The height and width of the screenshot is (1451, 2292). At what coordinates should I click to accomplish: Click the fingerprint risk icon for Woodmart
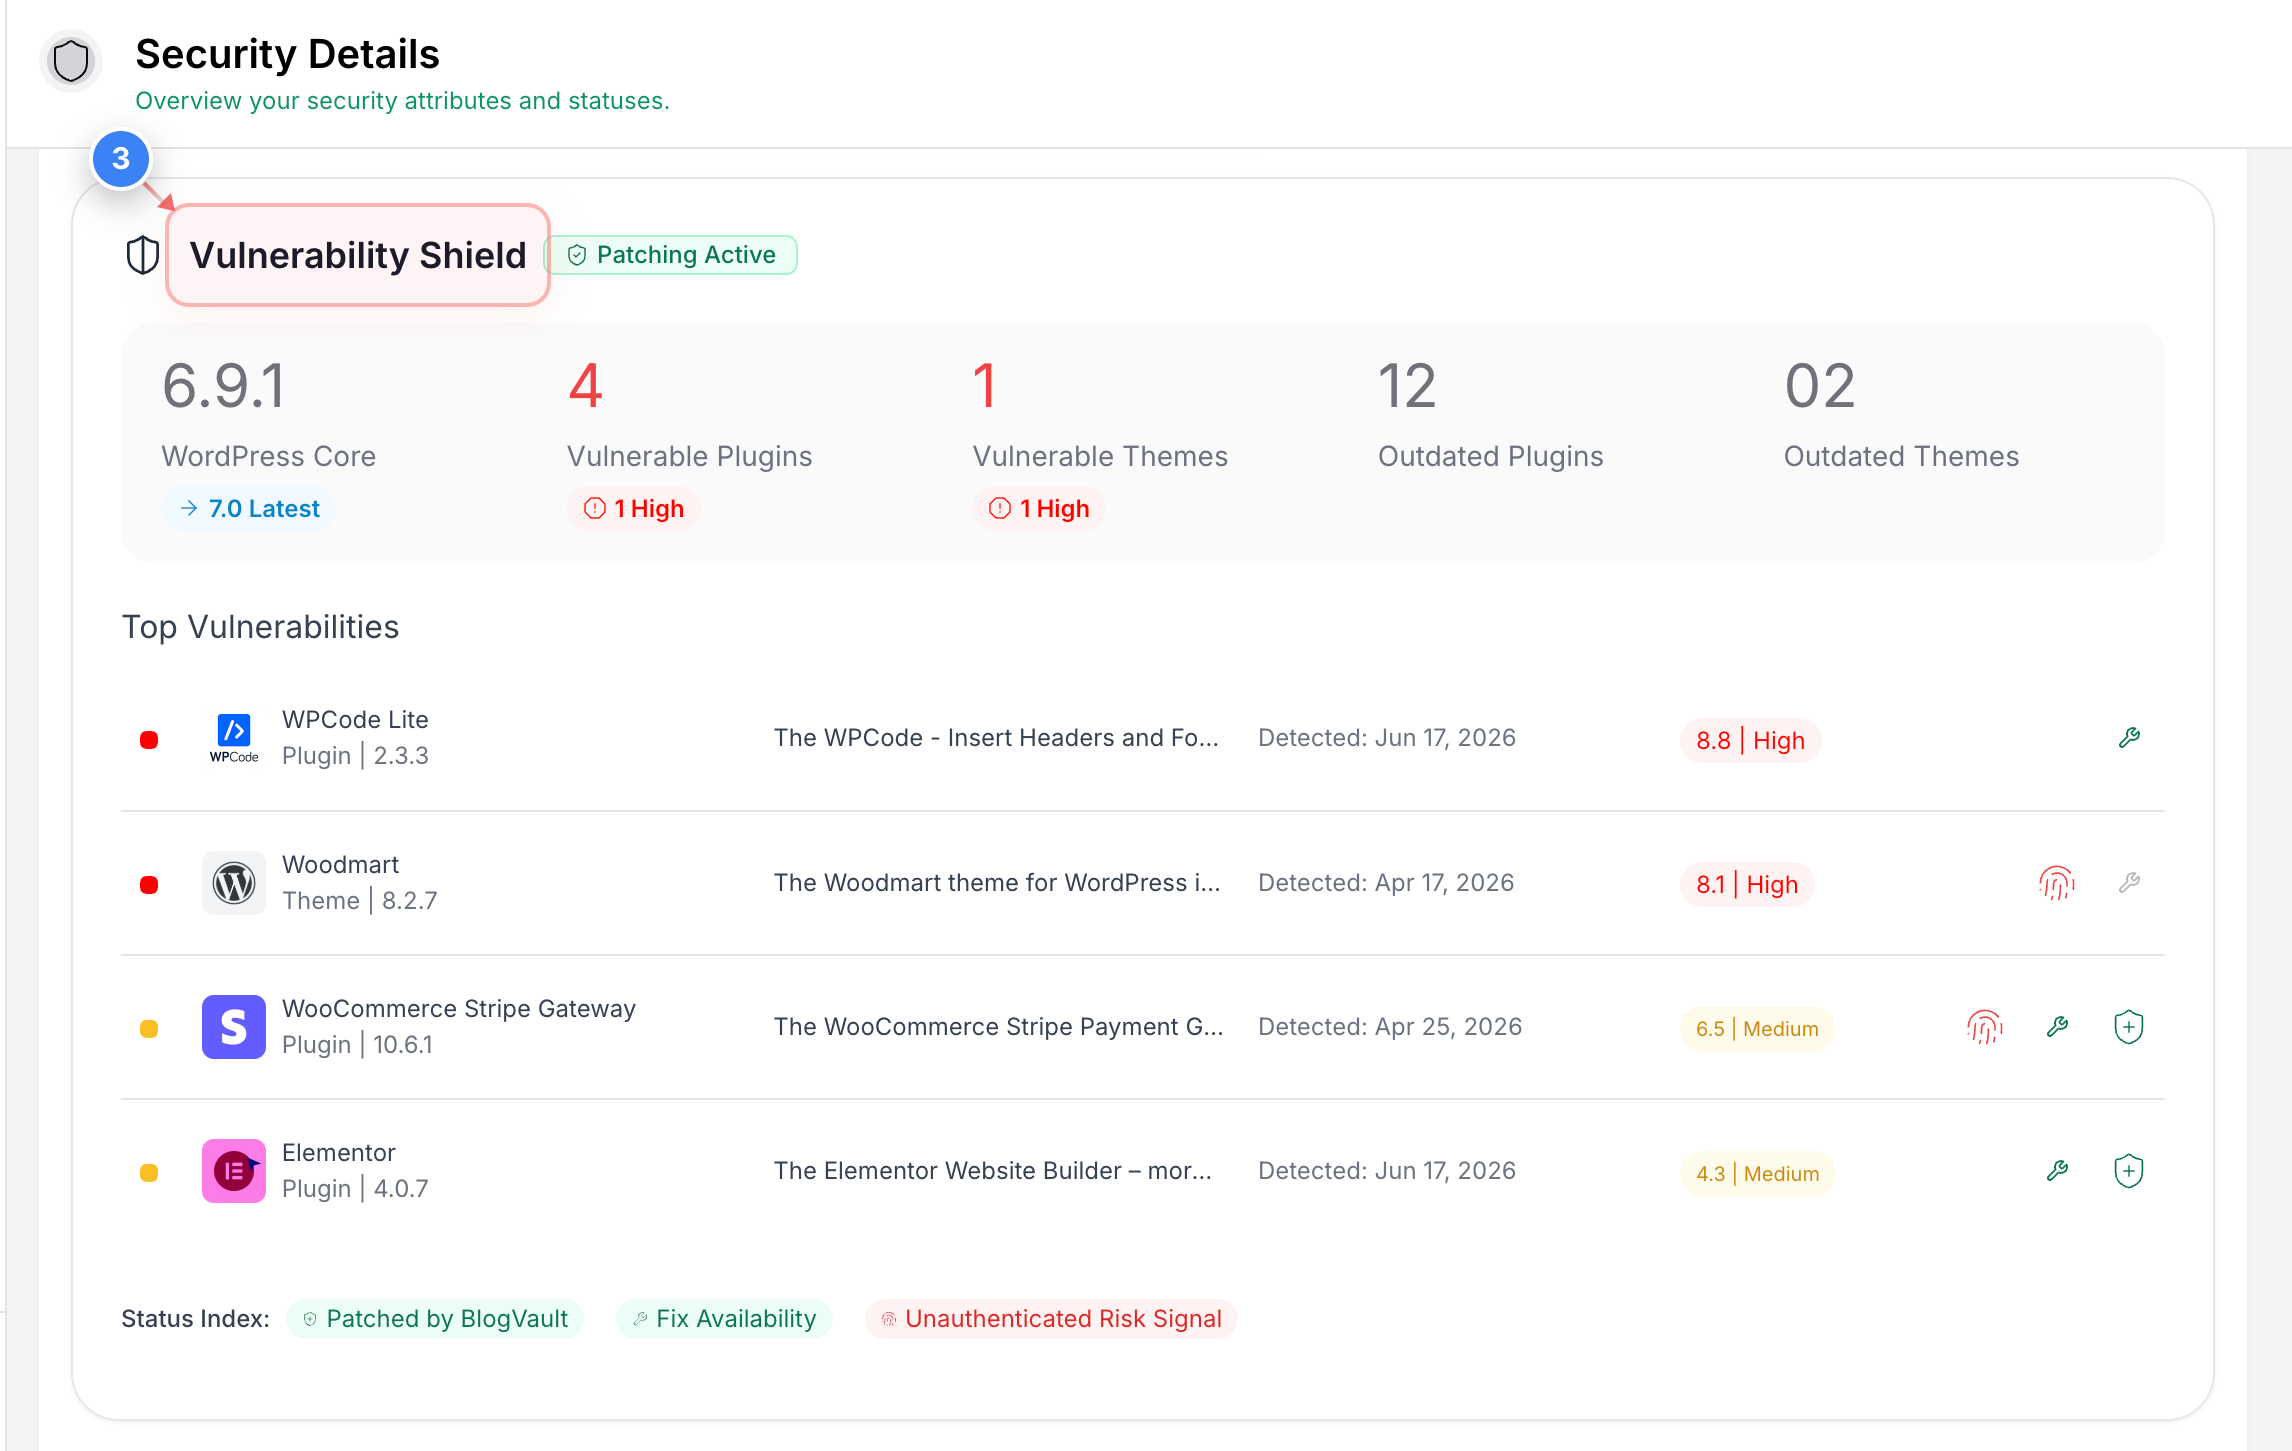[2057, 883]
